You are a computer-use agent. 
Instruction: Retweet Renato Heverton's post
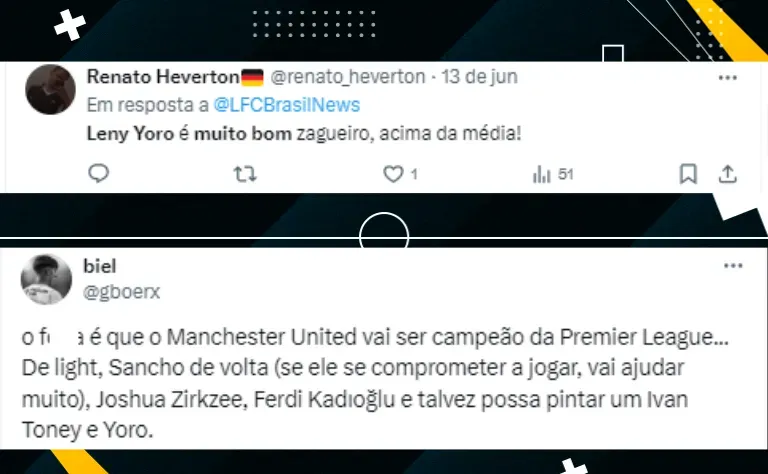point(245,174)
